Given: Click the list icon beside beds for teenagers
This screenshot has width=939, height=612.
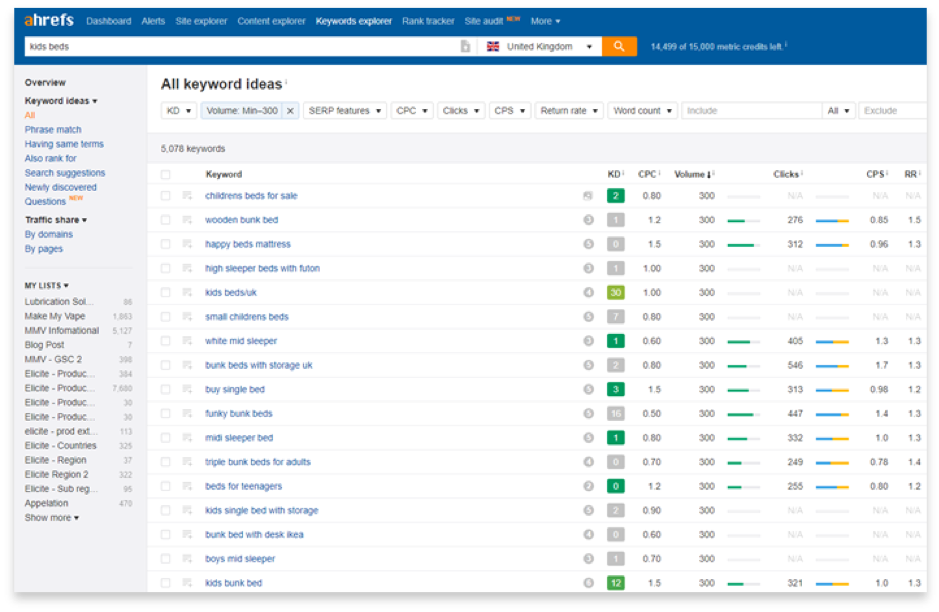Looking at the screenshot, I should [x=187, y=486].
